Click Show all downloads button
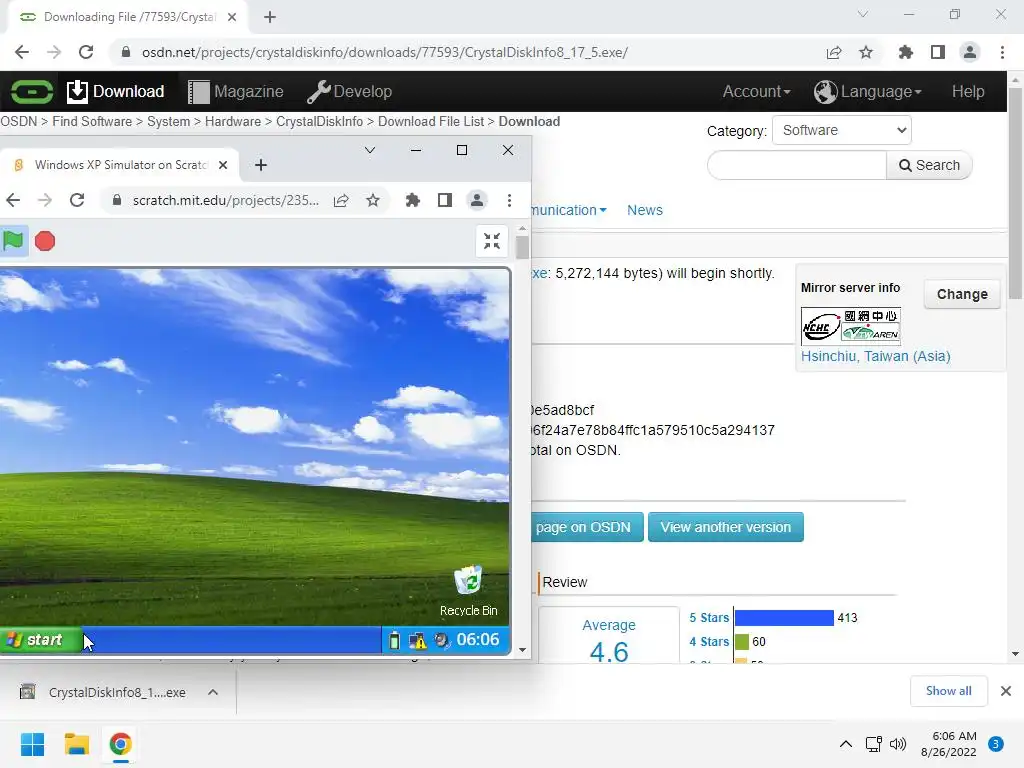This screenshot has height=768, width=1024. pyautogui.click(x=948, y=691)
